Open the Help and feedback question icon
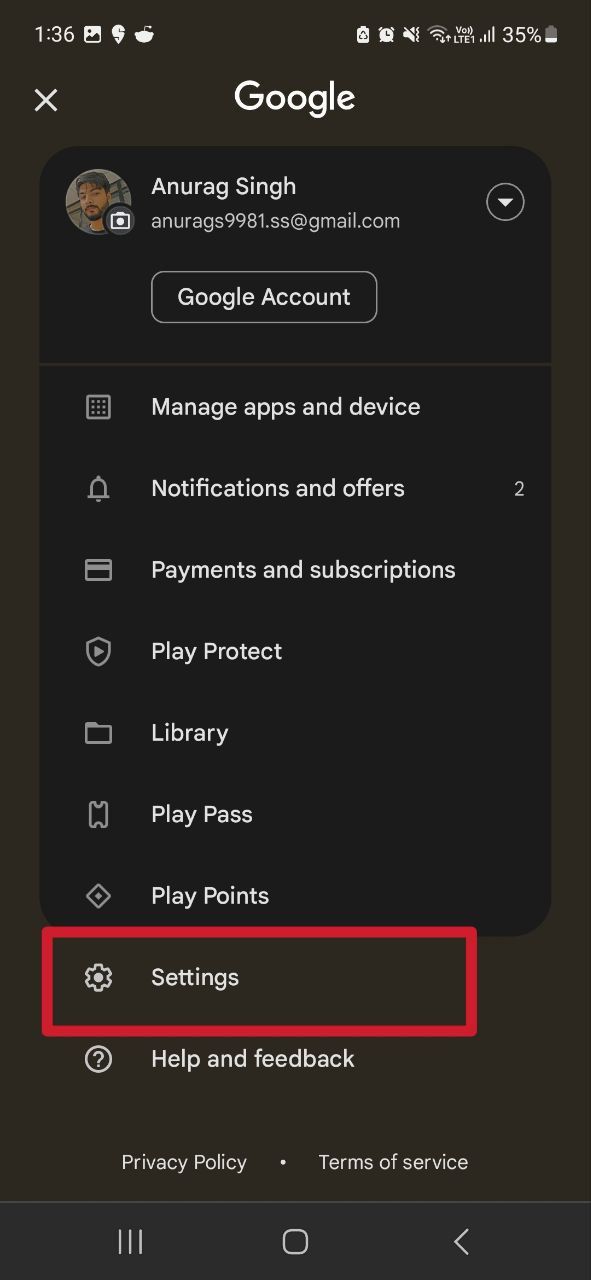This screenshot has height=1280, width=591. 98,1058
